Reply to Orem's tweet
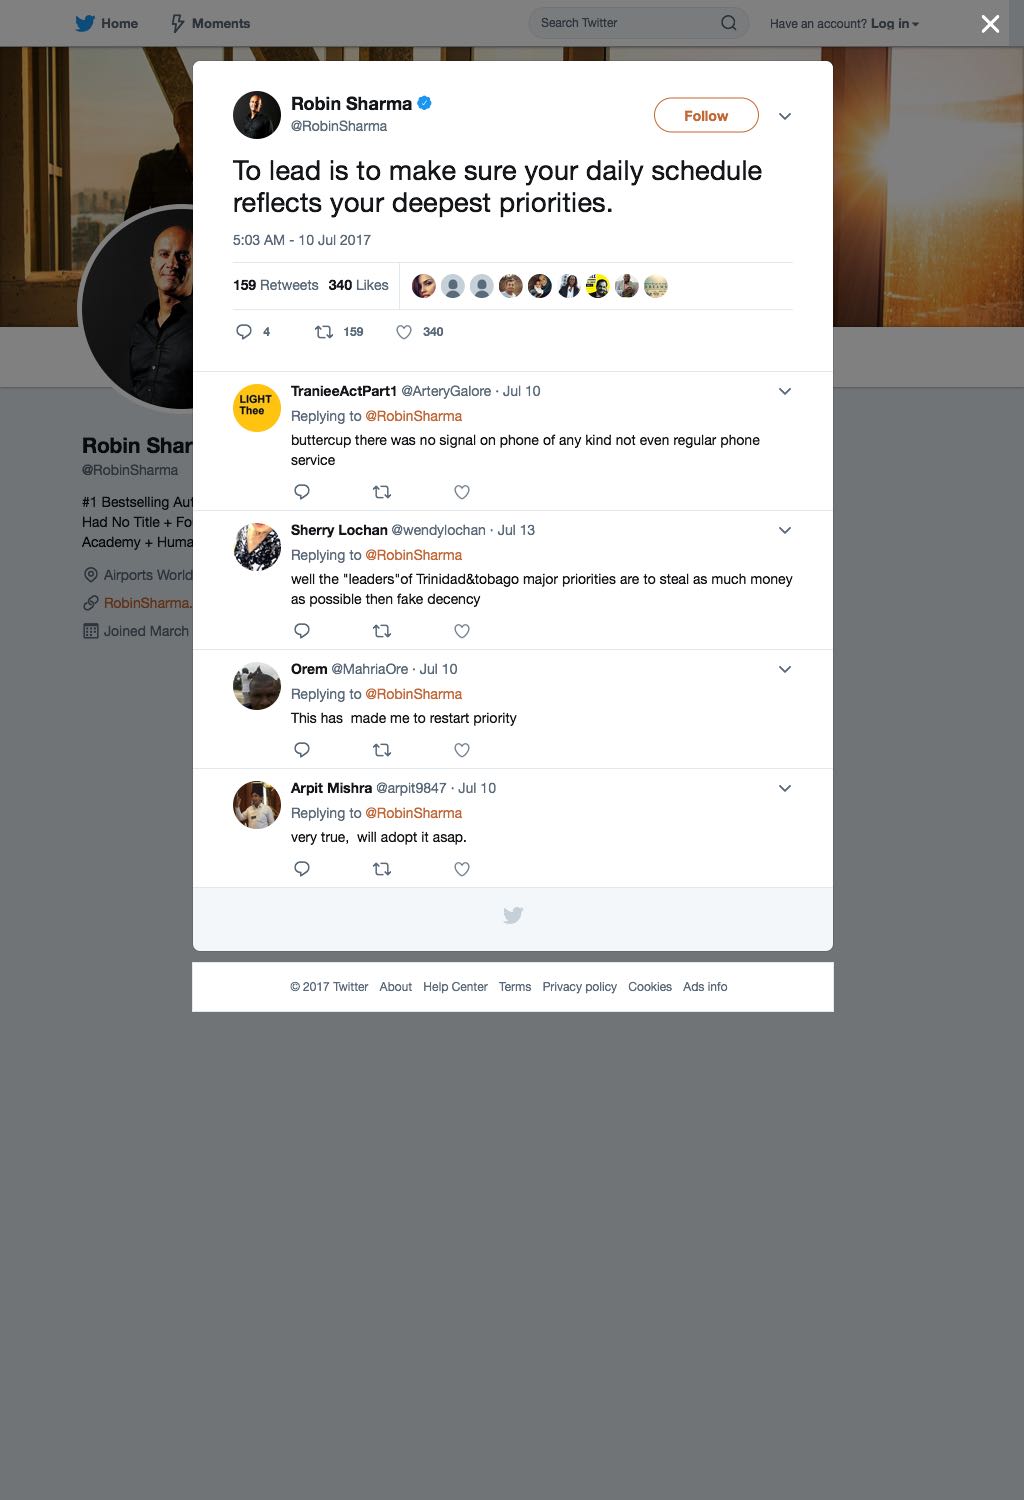This screenshot has height=1500, width=1024. (x=302, y=750)
